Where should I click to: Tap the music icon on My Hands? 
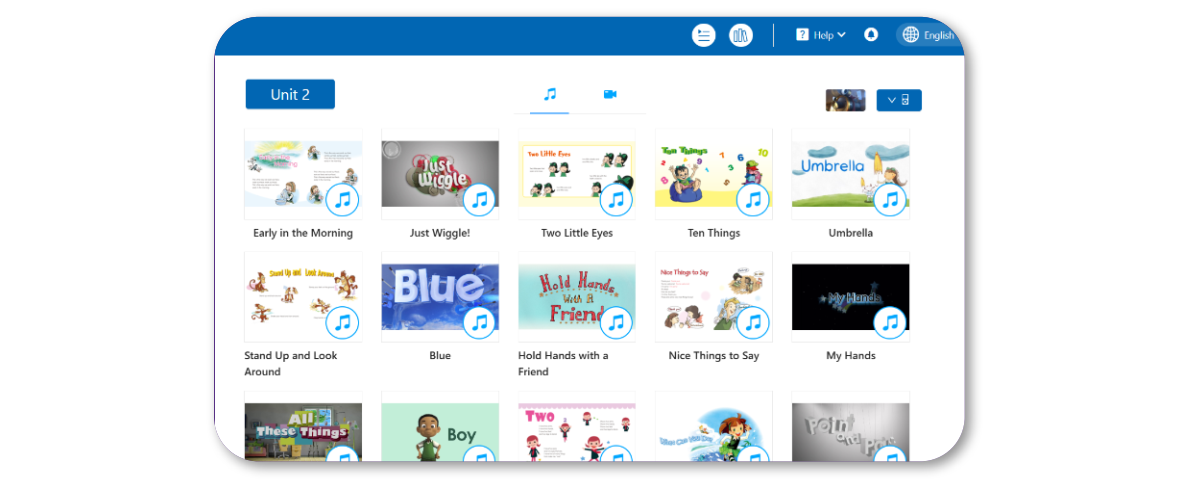pyautogui.click(x=890, y=323)
